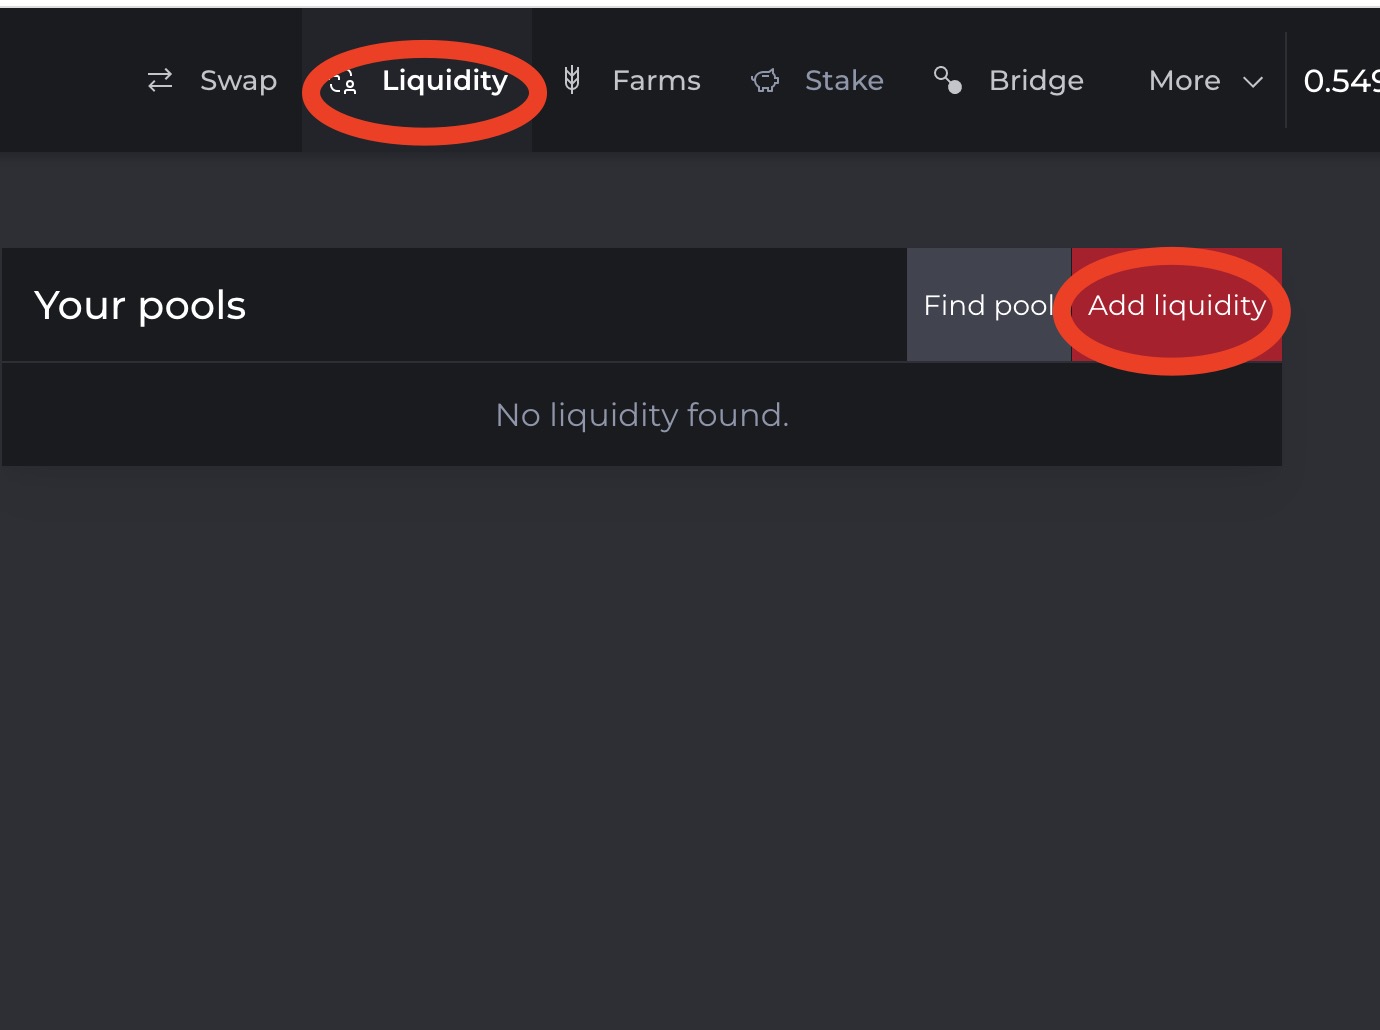Viewport: 1380px width, 1030px height.
Task: Click the 0.549 wallet balance
Action: (x=1342, y=81)
